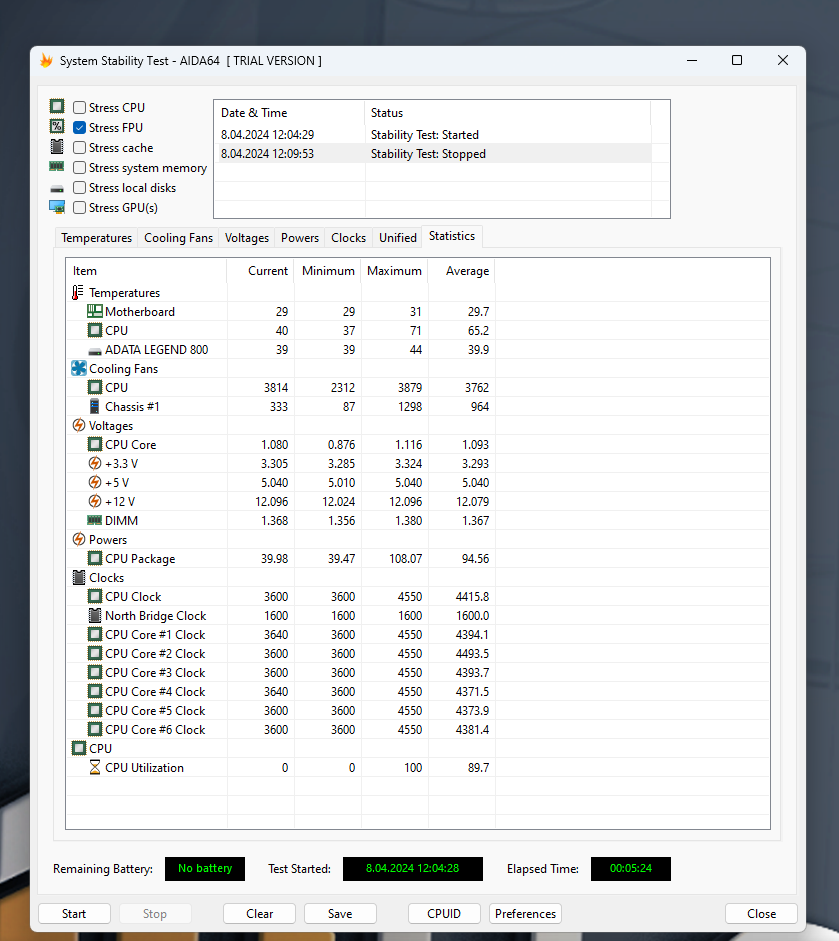The width and height of the screenshot is (839, 941).
Task: Click the CPU Clock row label
Action: (x=133, y=597)
